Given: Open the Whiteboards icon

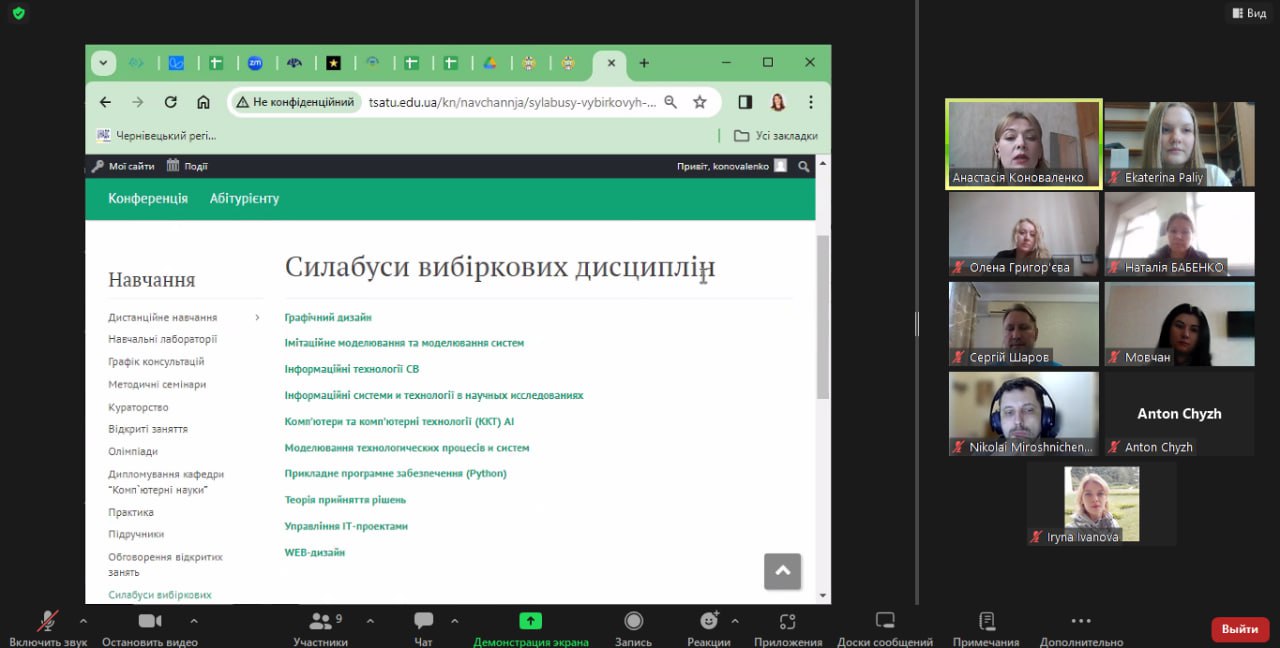Looking at the screenshot, I should click(884, 622).
